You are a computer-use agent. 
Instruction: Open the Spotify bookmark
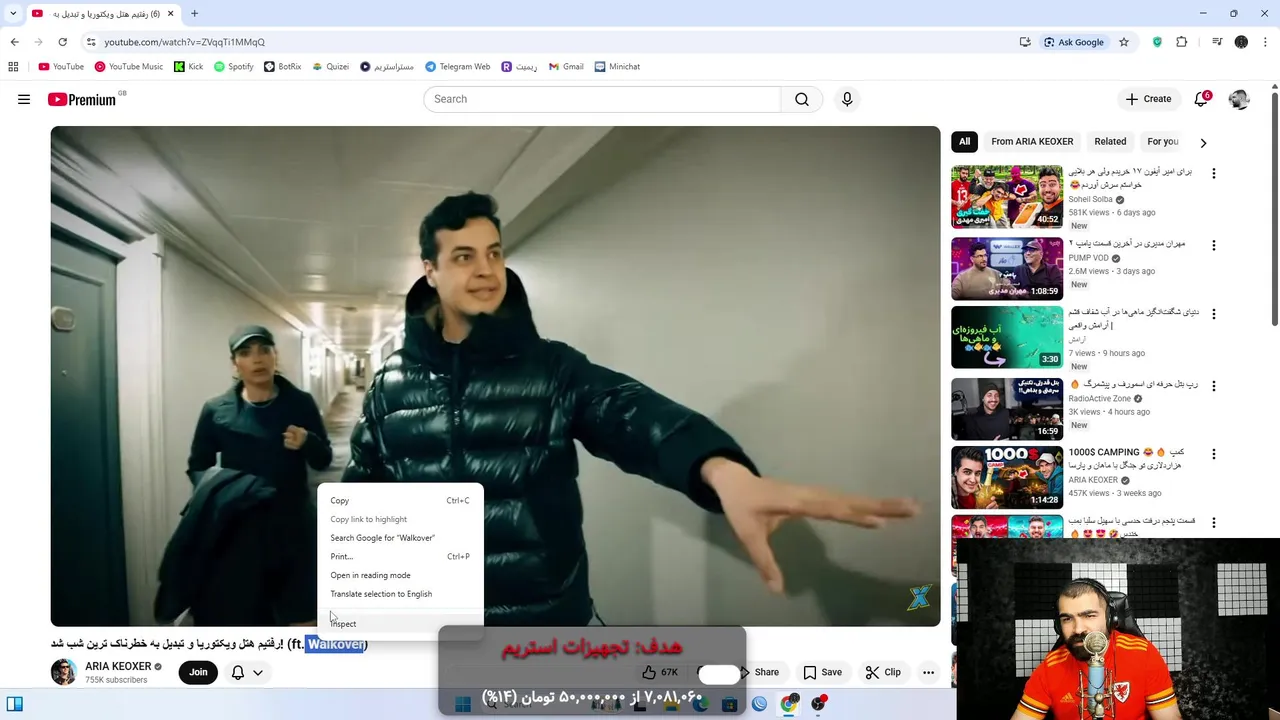(234, 67)
